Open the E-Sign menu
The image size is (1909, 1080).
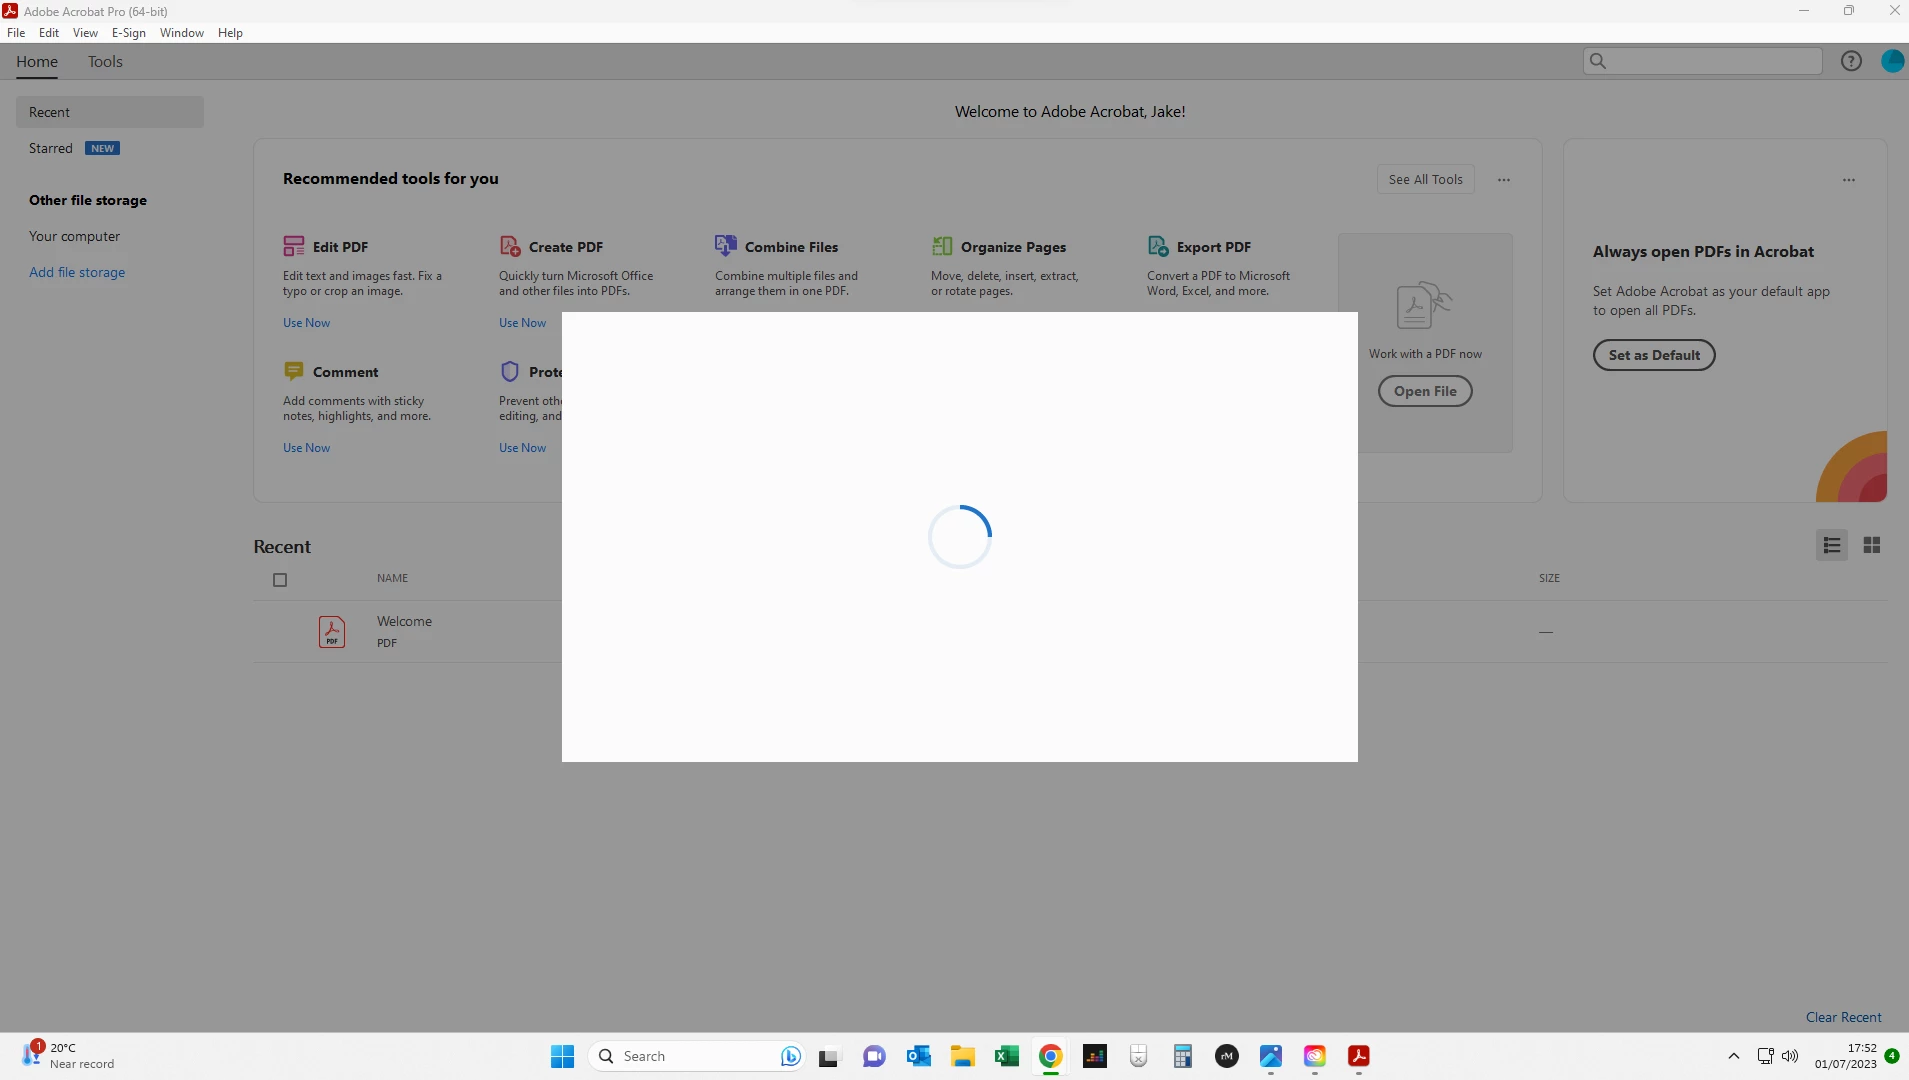click(x=129, y=32)
